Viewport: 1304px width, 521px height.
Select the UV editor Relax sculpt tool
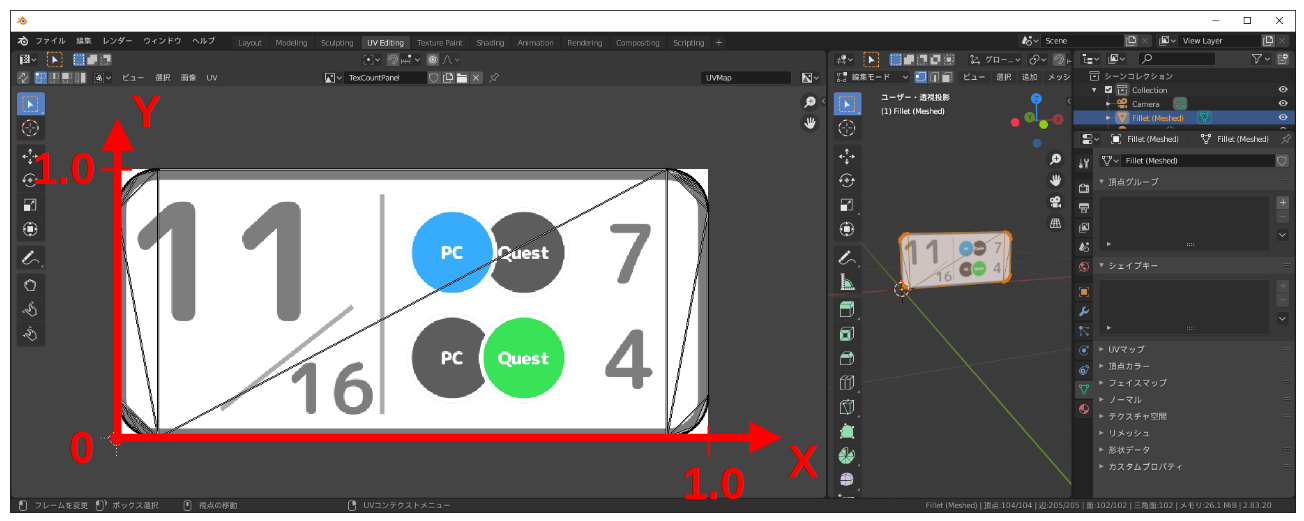(x=30, y=310)
